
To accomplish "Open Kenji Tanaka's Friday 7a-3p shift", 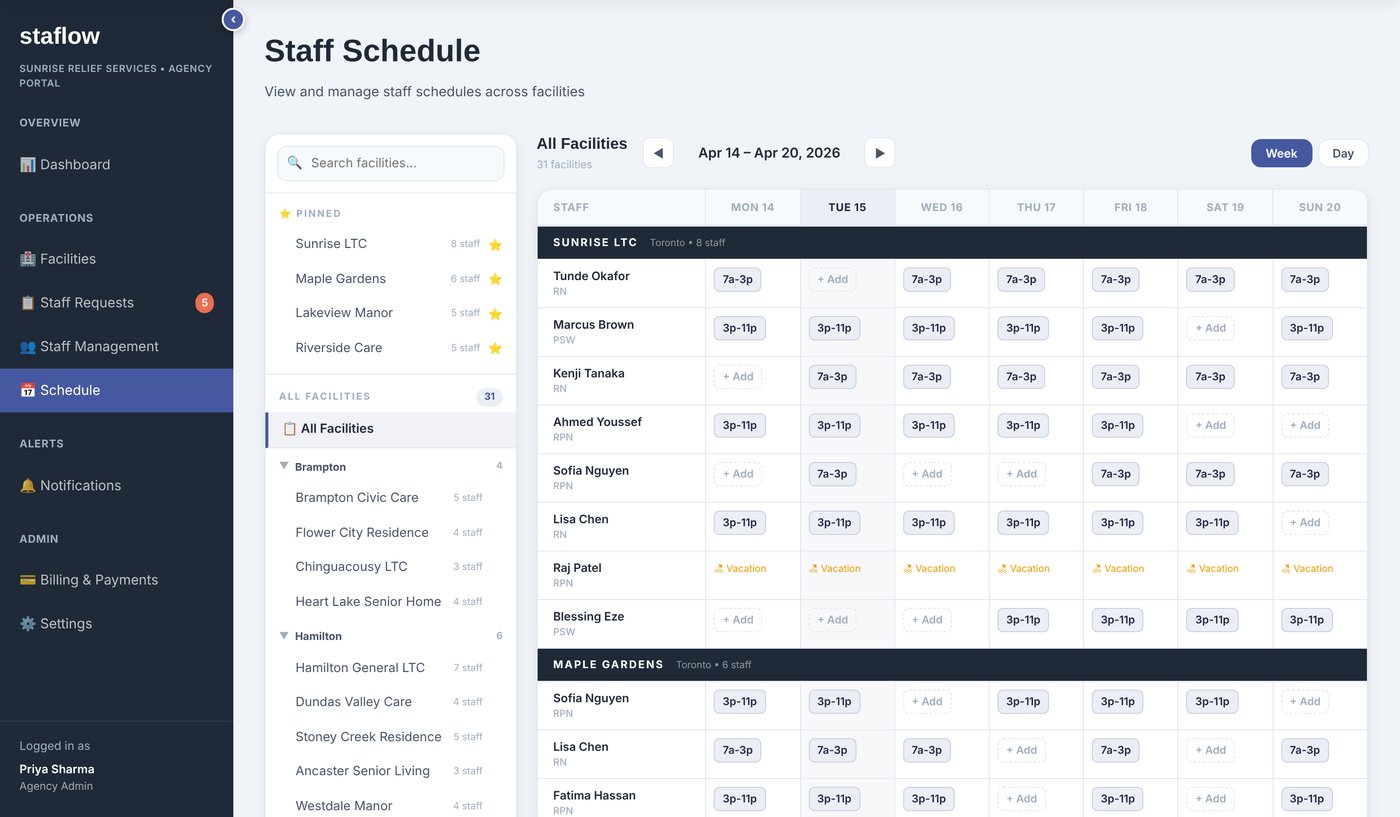I will pos(1116,377).
